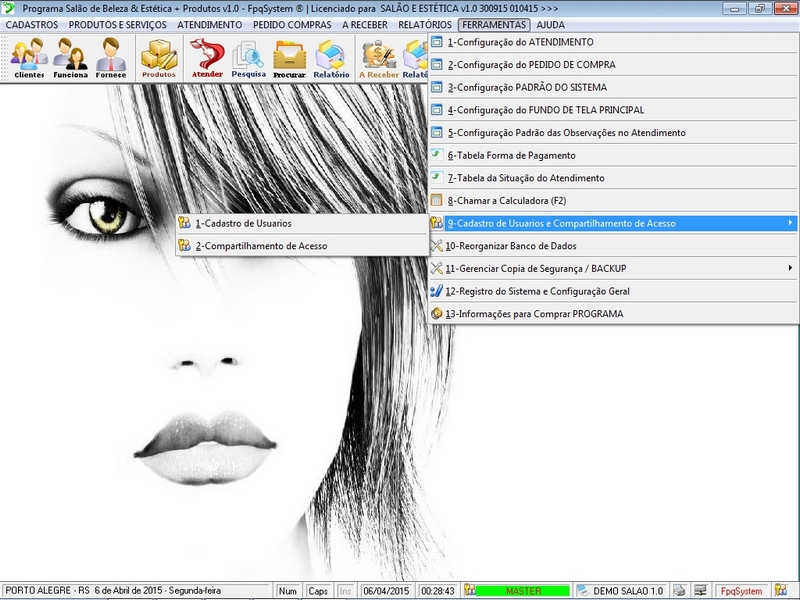Open the Produtos boxes icon
The height and width of the screenshot is (600, 800).
[159, 58]
